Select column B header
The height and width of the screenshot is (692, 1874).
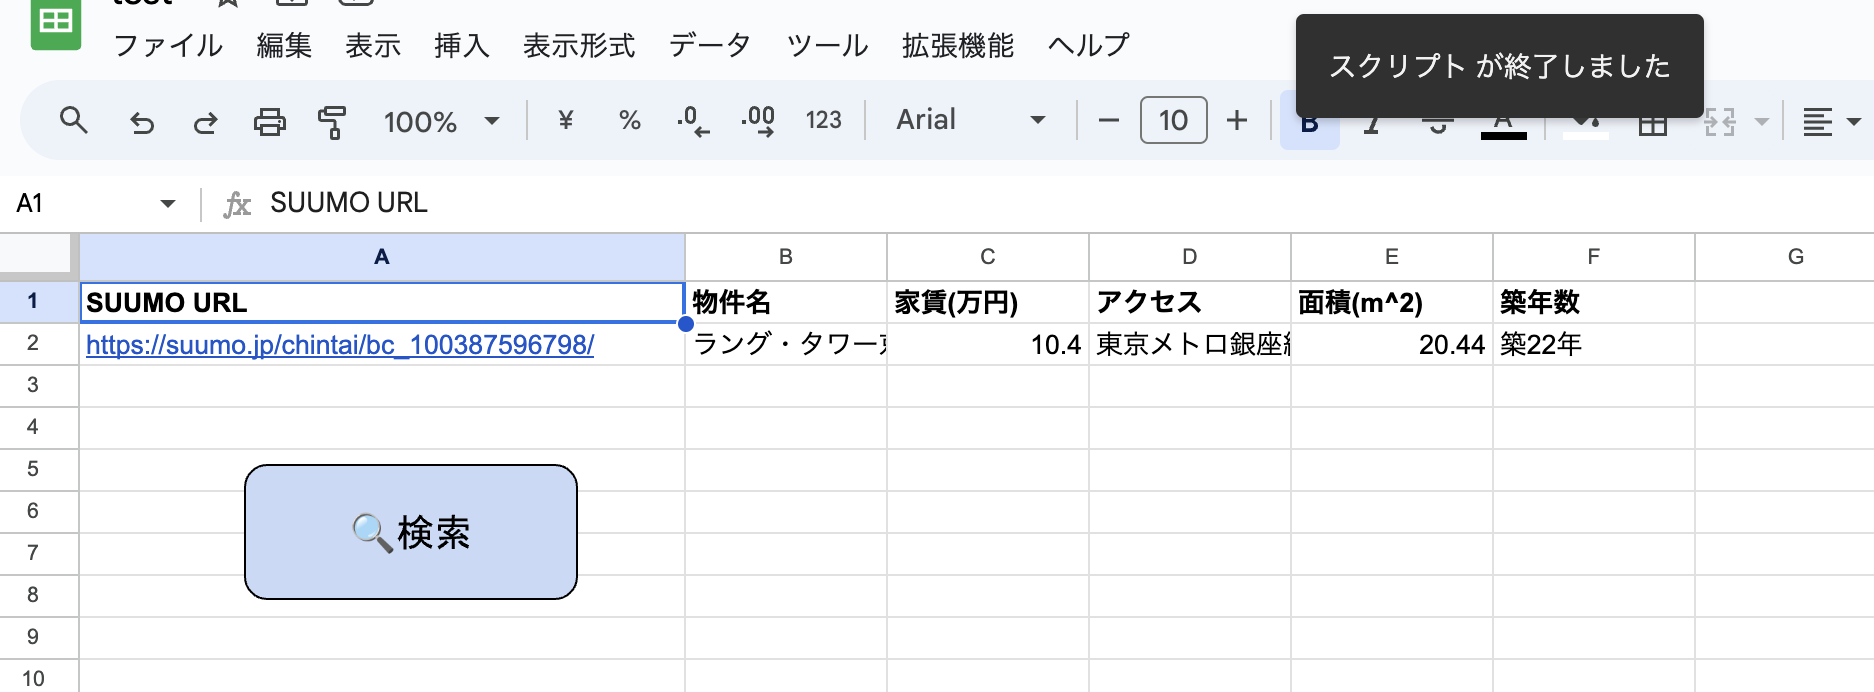pyautogui.click(x=786, y=257)
